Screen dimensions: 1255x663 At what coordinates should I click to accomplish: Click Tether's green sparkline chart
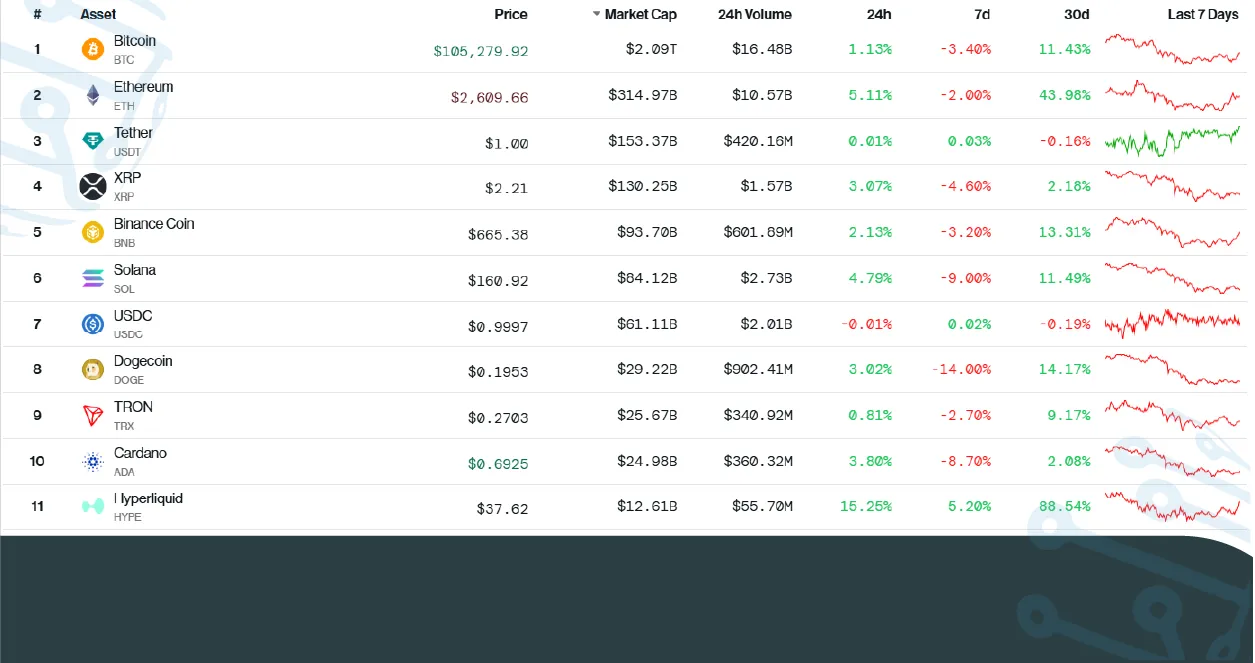pyautogui.click(x=1172, y=141)
